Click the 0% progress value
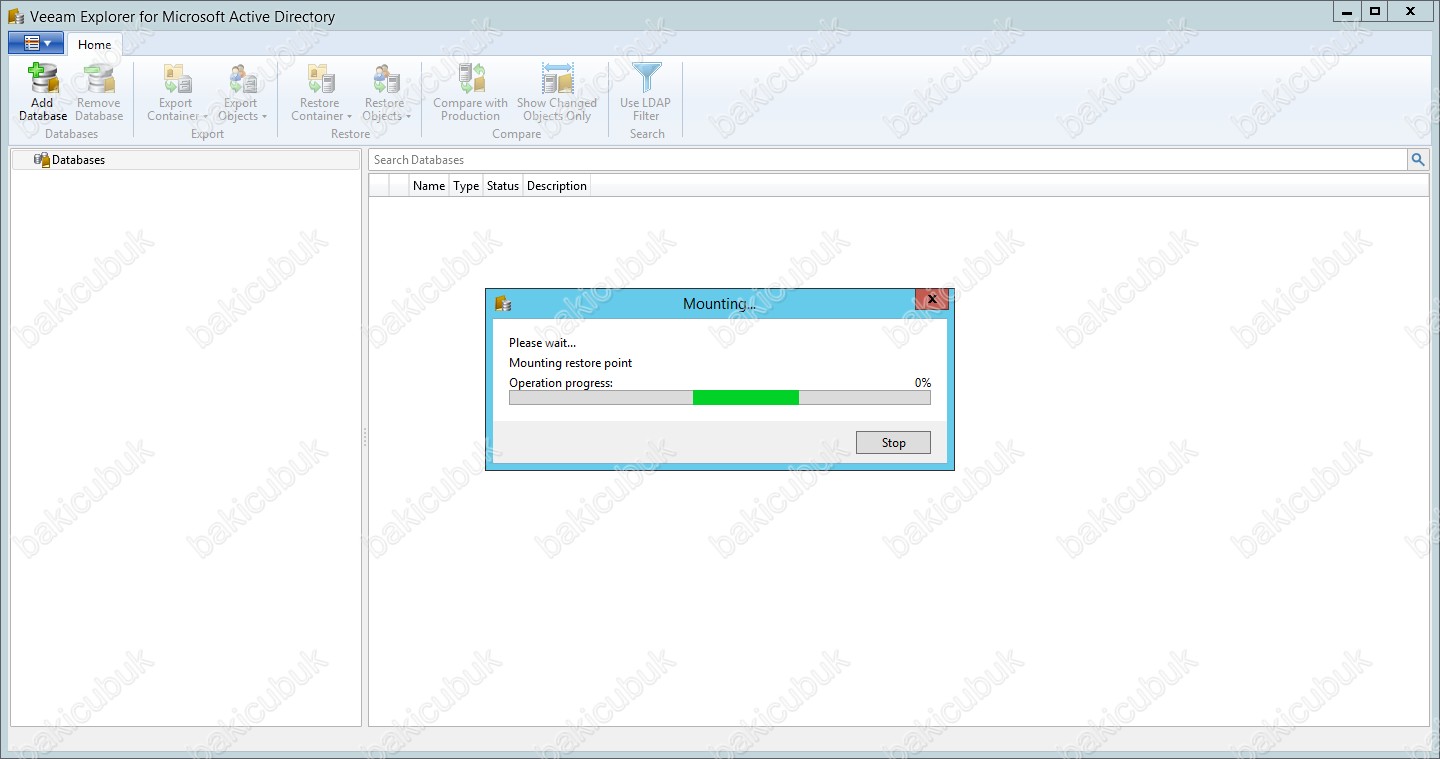 (x=923, y=383)
